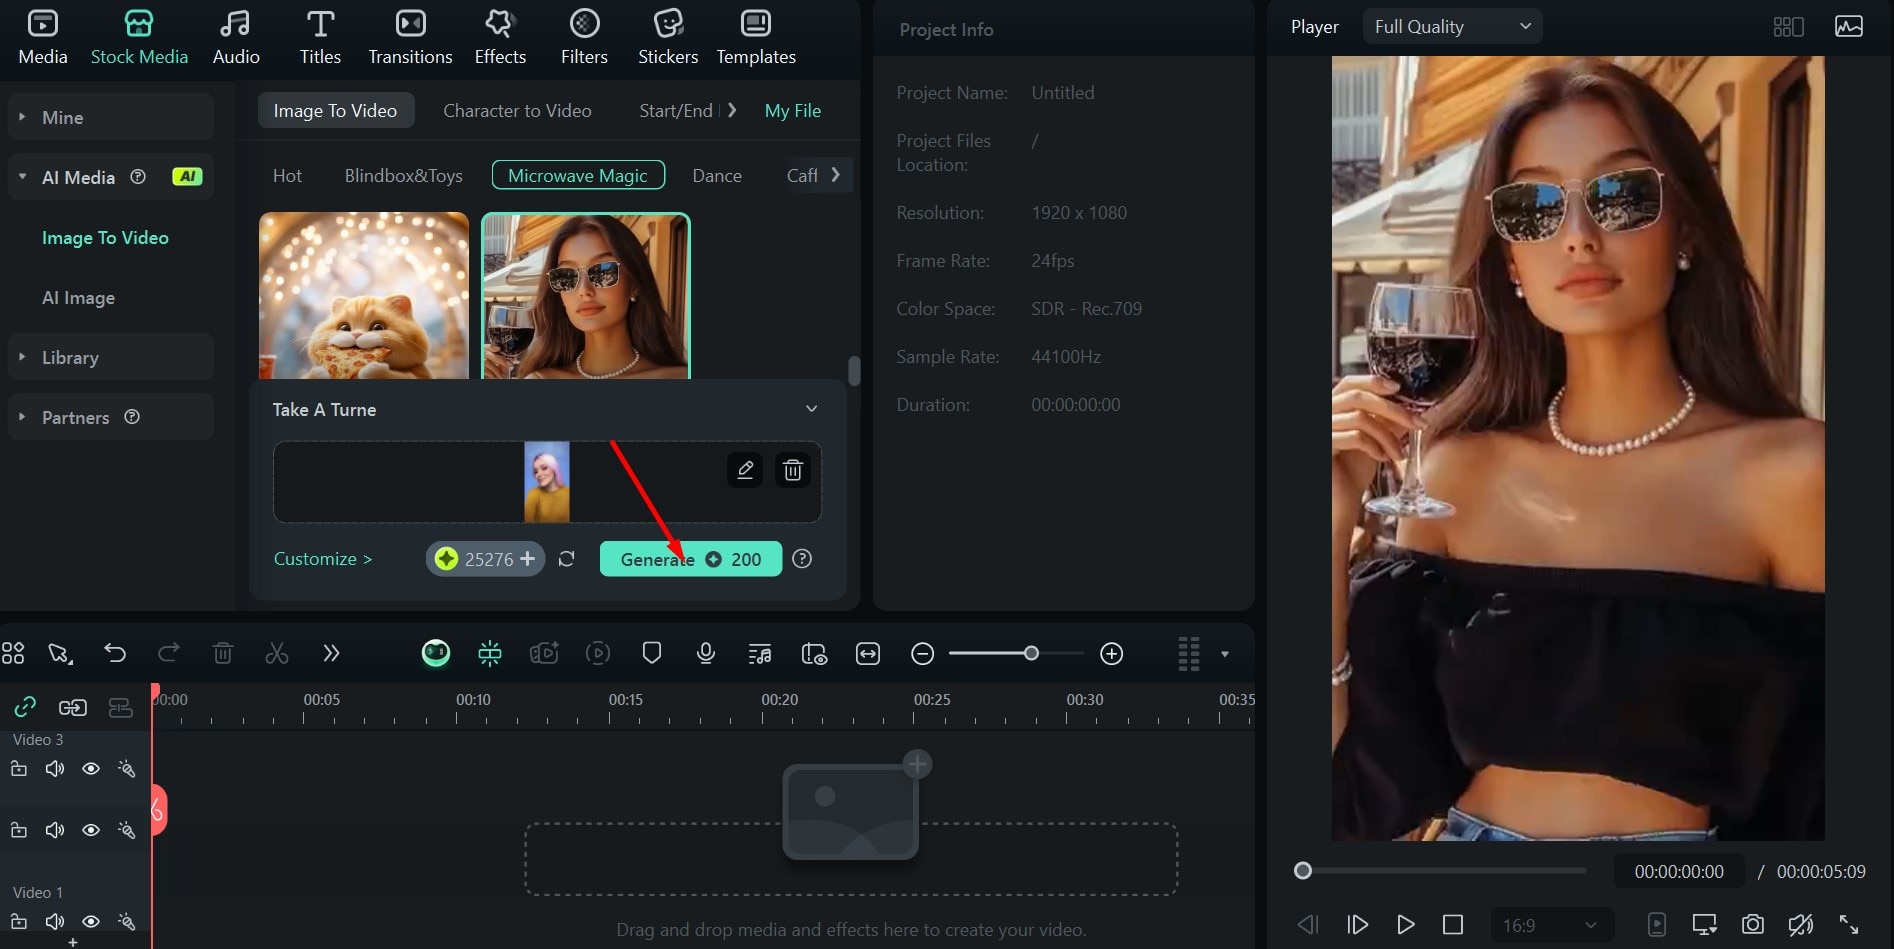Choose the cat eating pizza template
This screenshot has height=949, width=1894.
[x=364, y=295]
